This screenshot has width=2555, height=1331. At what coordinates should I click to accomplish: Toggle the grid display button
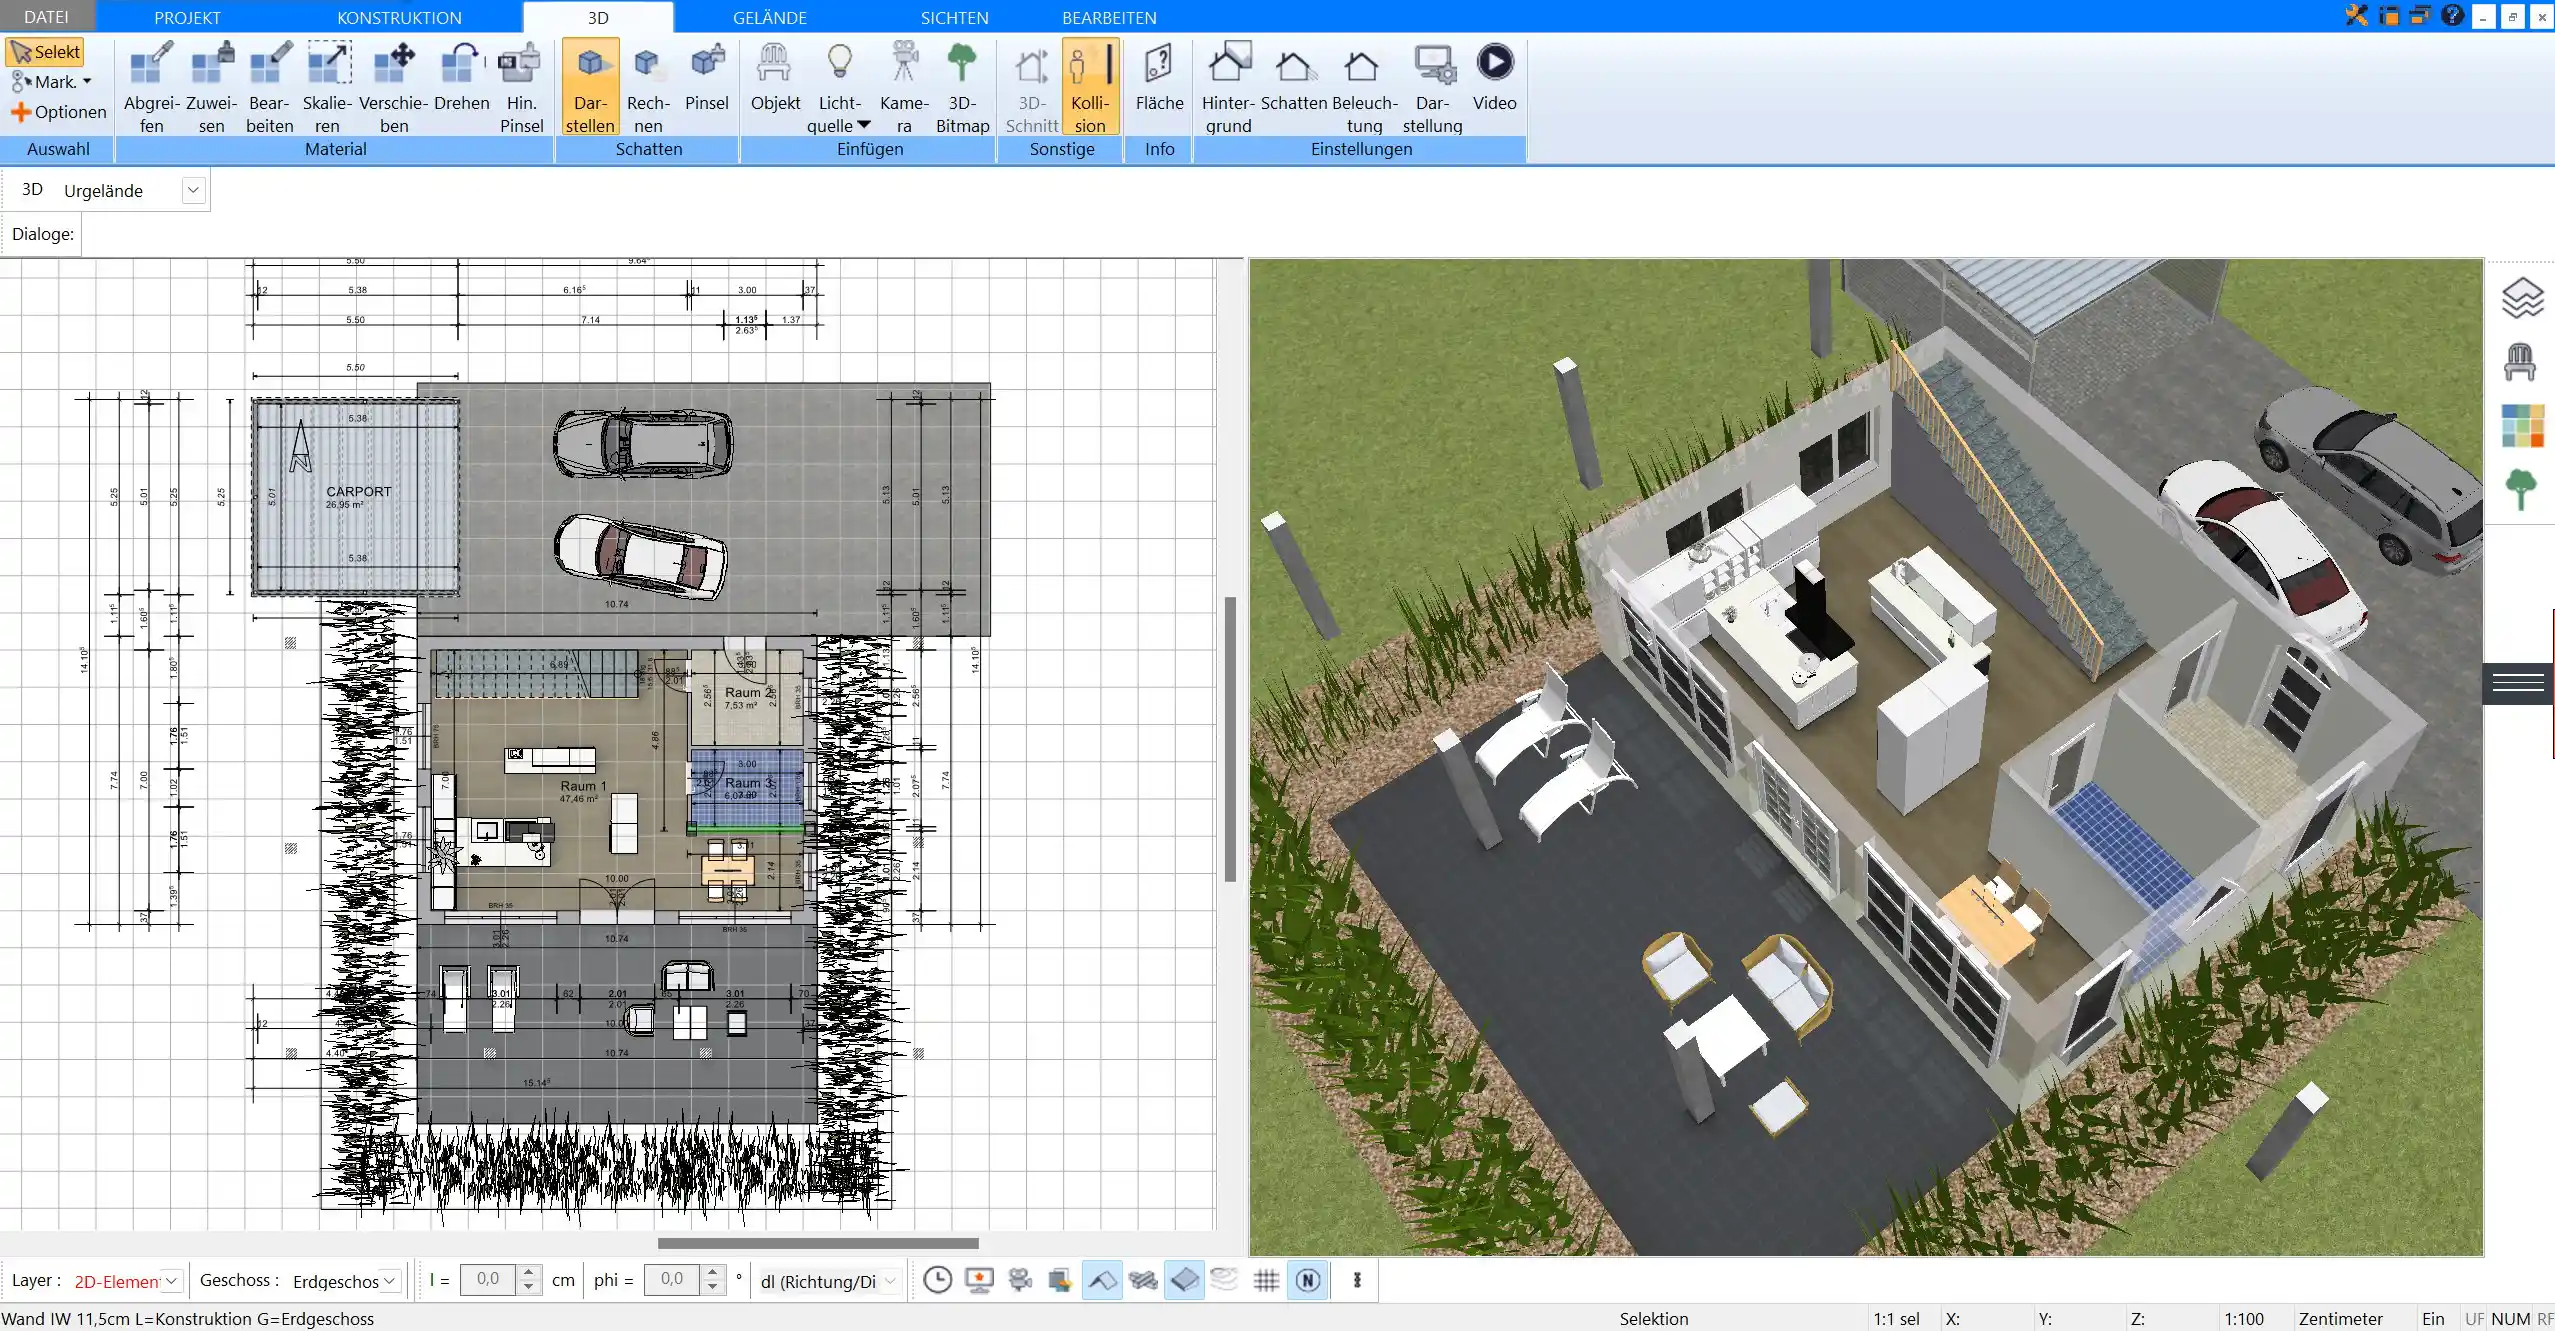click(1266, 1280)
